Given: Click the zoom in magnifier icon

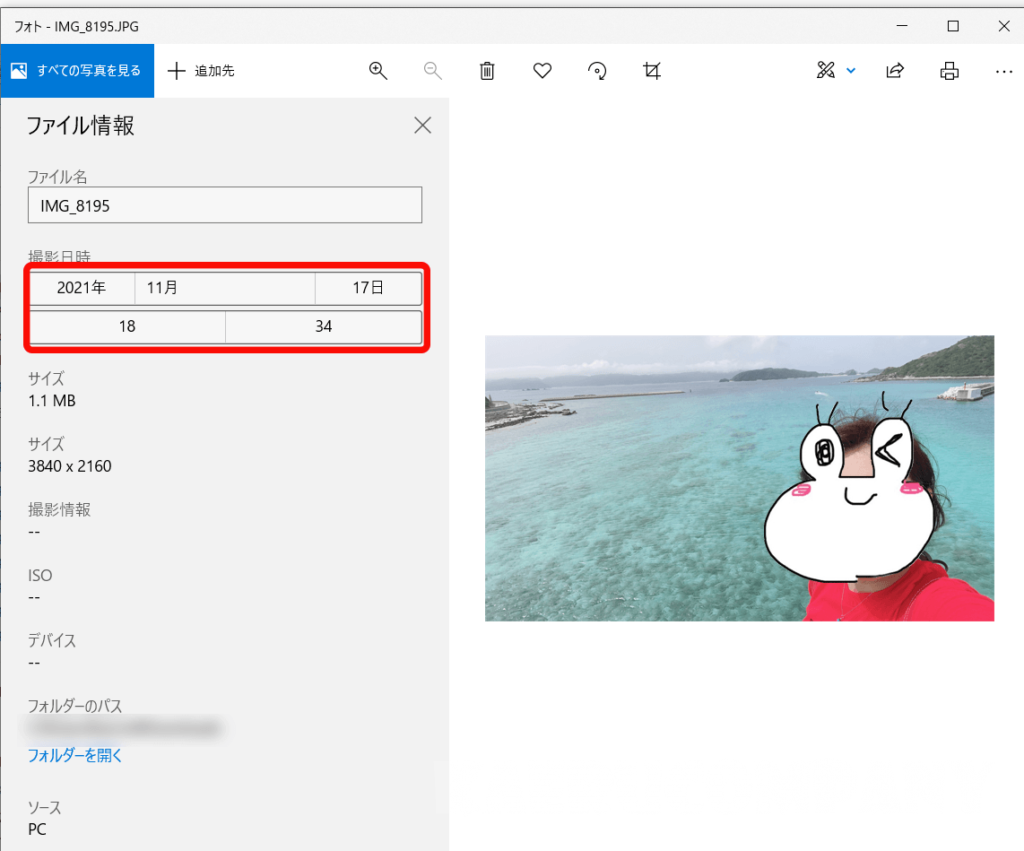Looking at the screenshot, I should click(378, 71).
